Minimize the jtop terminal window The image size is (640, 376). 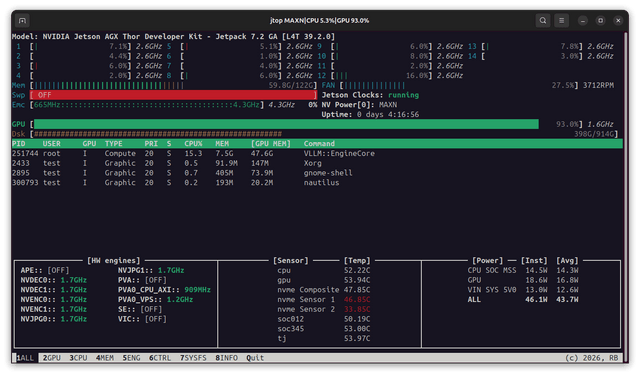point(583,20)
